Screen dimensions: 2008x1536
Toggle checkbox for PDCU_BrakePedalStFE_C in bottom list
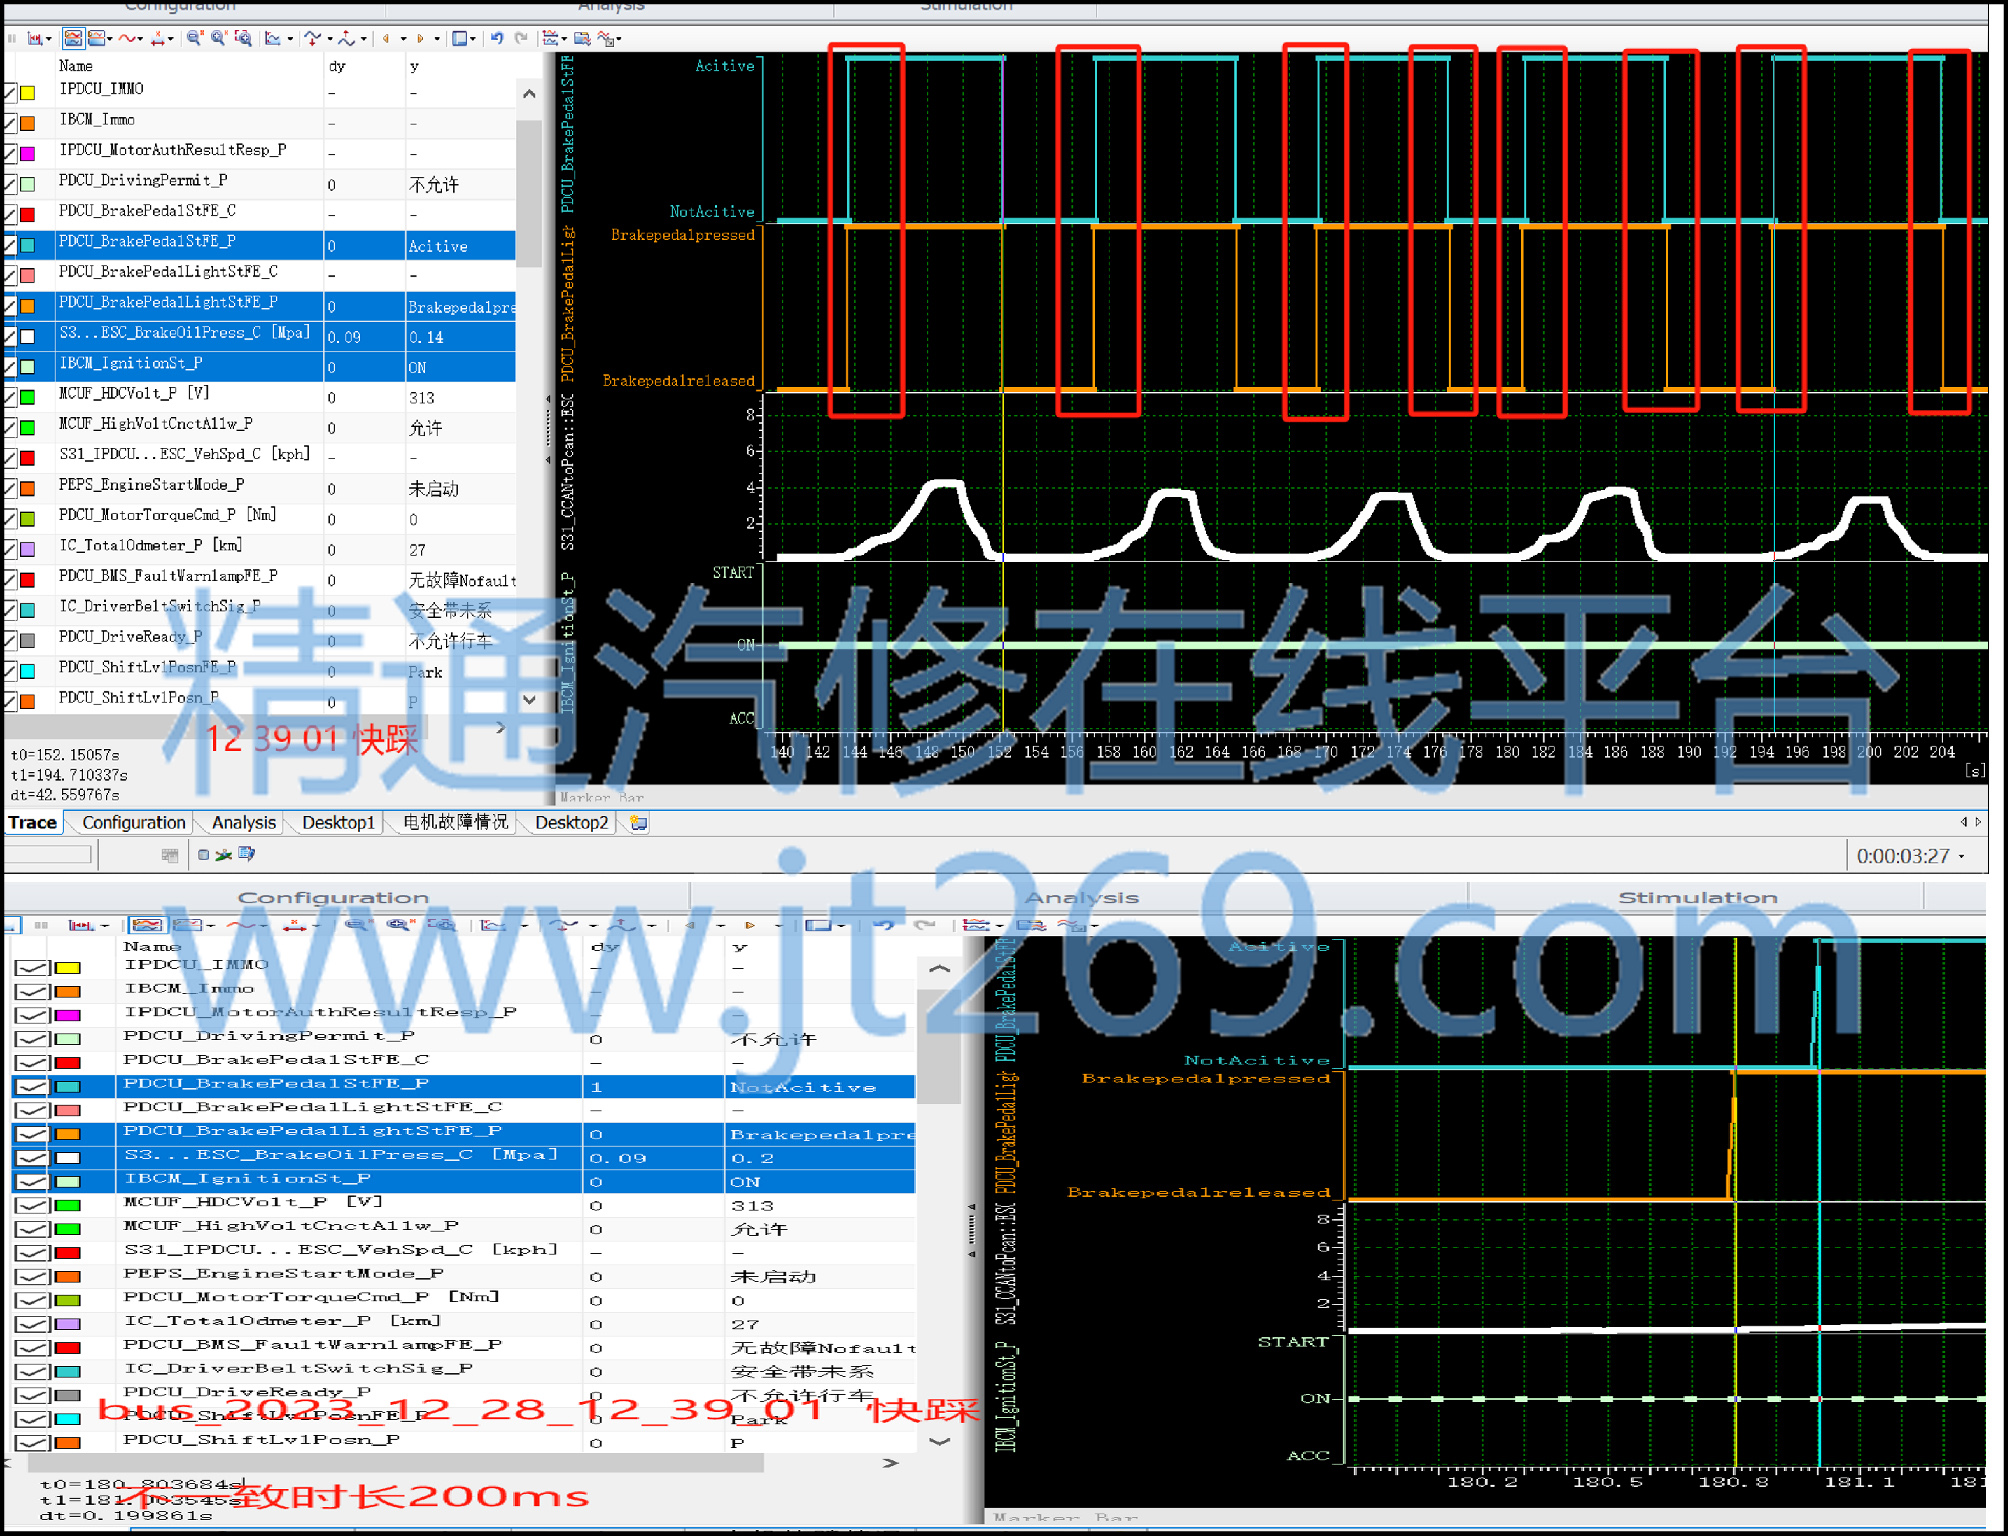coord(32,1062)
